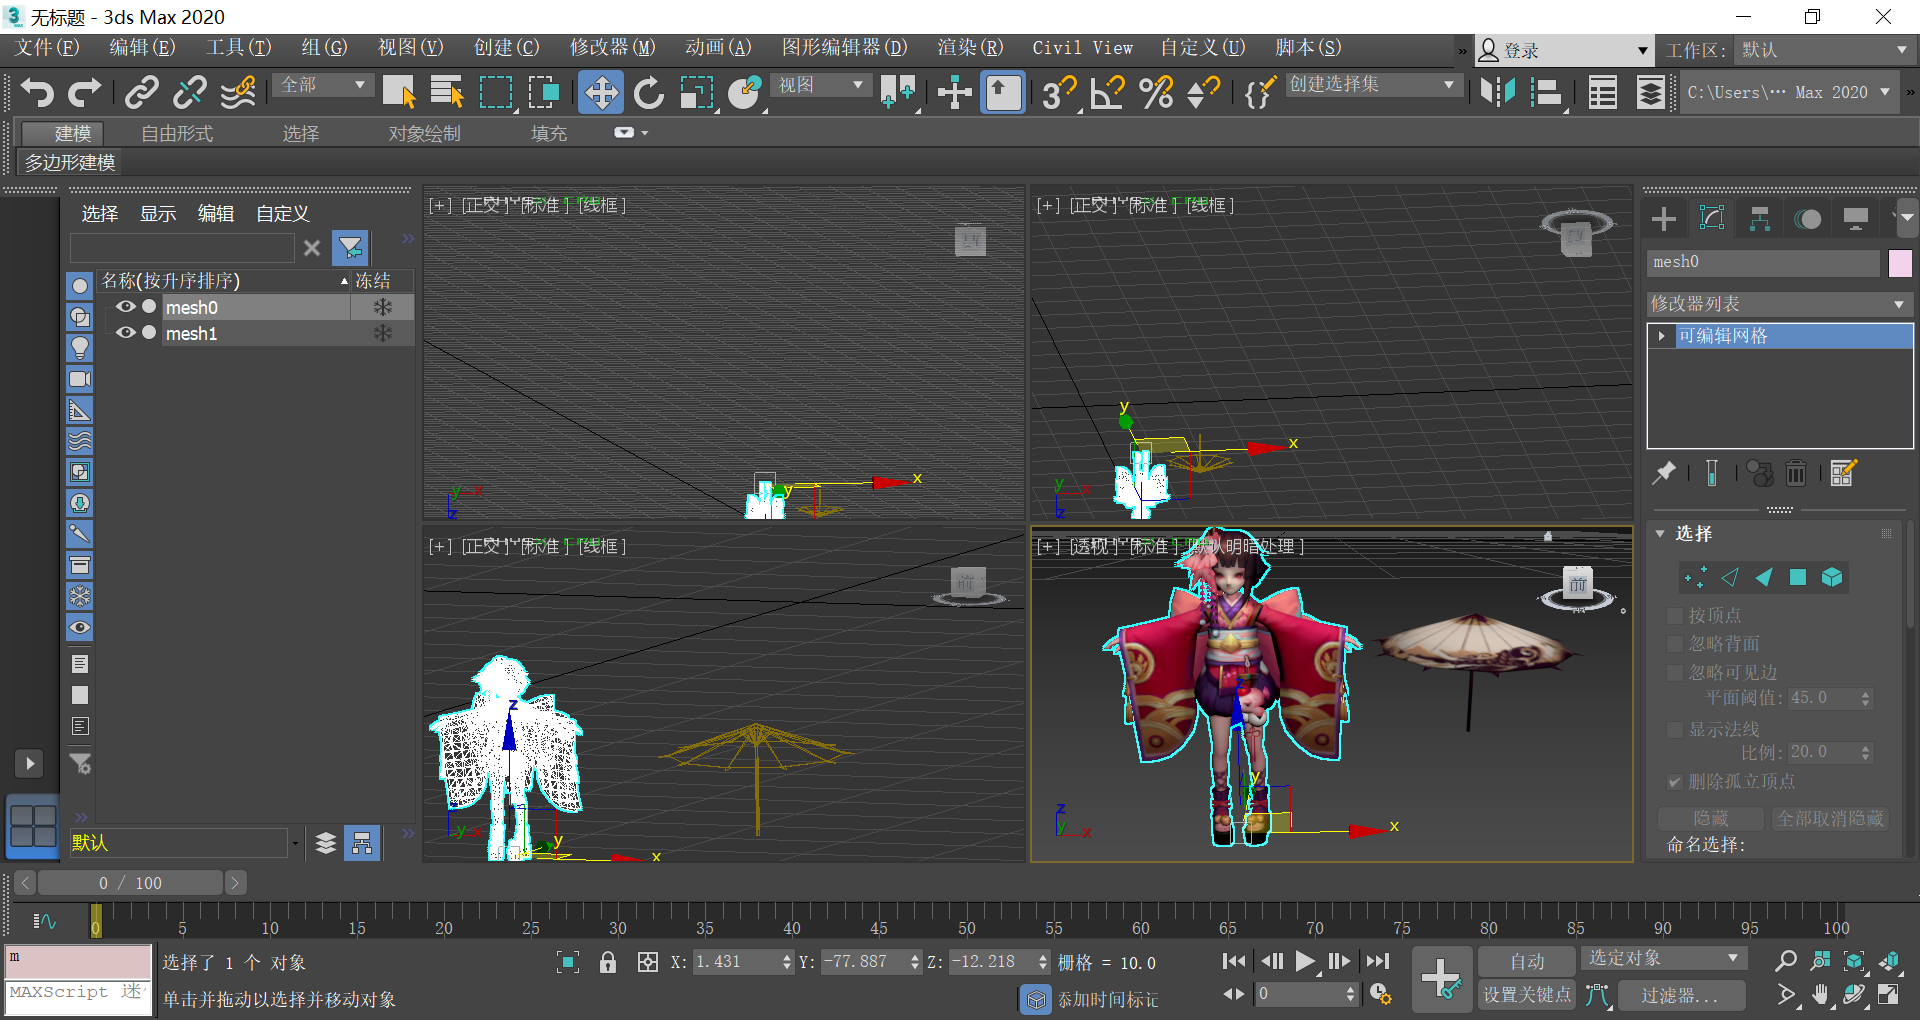Open the Motion tab in command panel
This screenshot has width=1920, height=1020.
(1808, 219)
